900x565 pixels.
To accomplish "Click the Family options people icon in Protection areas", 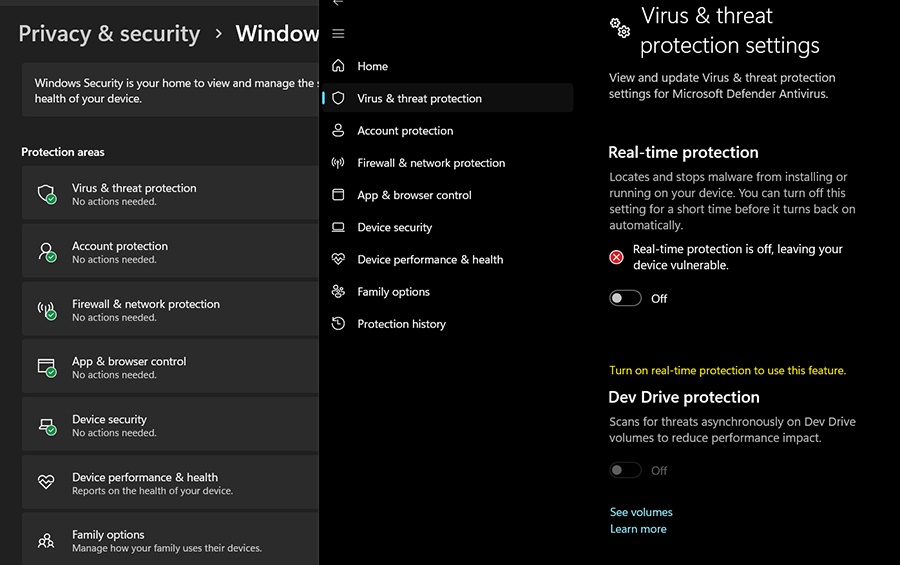I will coord(46,540).
